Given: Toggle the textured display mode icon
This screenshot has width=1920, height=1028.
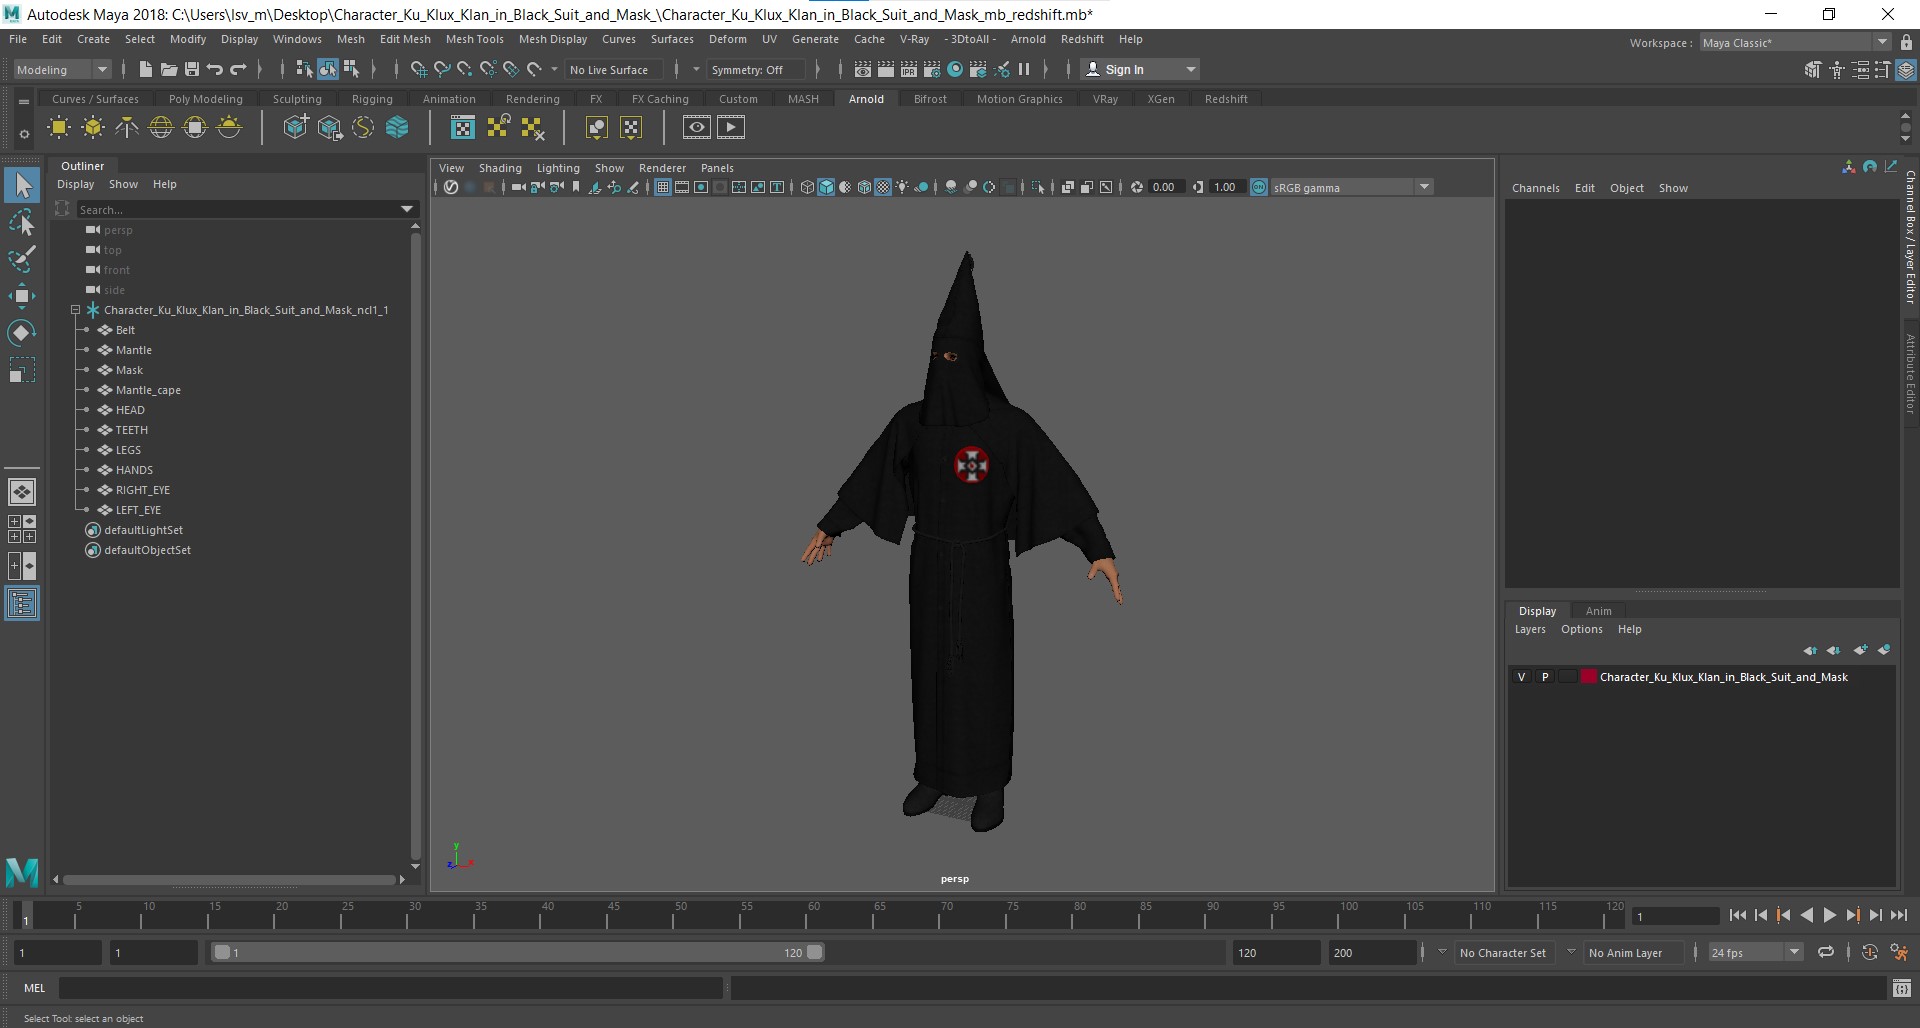Looking at the screenshot, I should point(883,187).
